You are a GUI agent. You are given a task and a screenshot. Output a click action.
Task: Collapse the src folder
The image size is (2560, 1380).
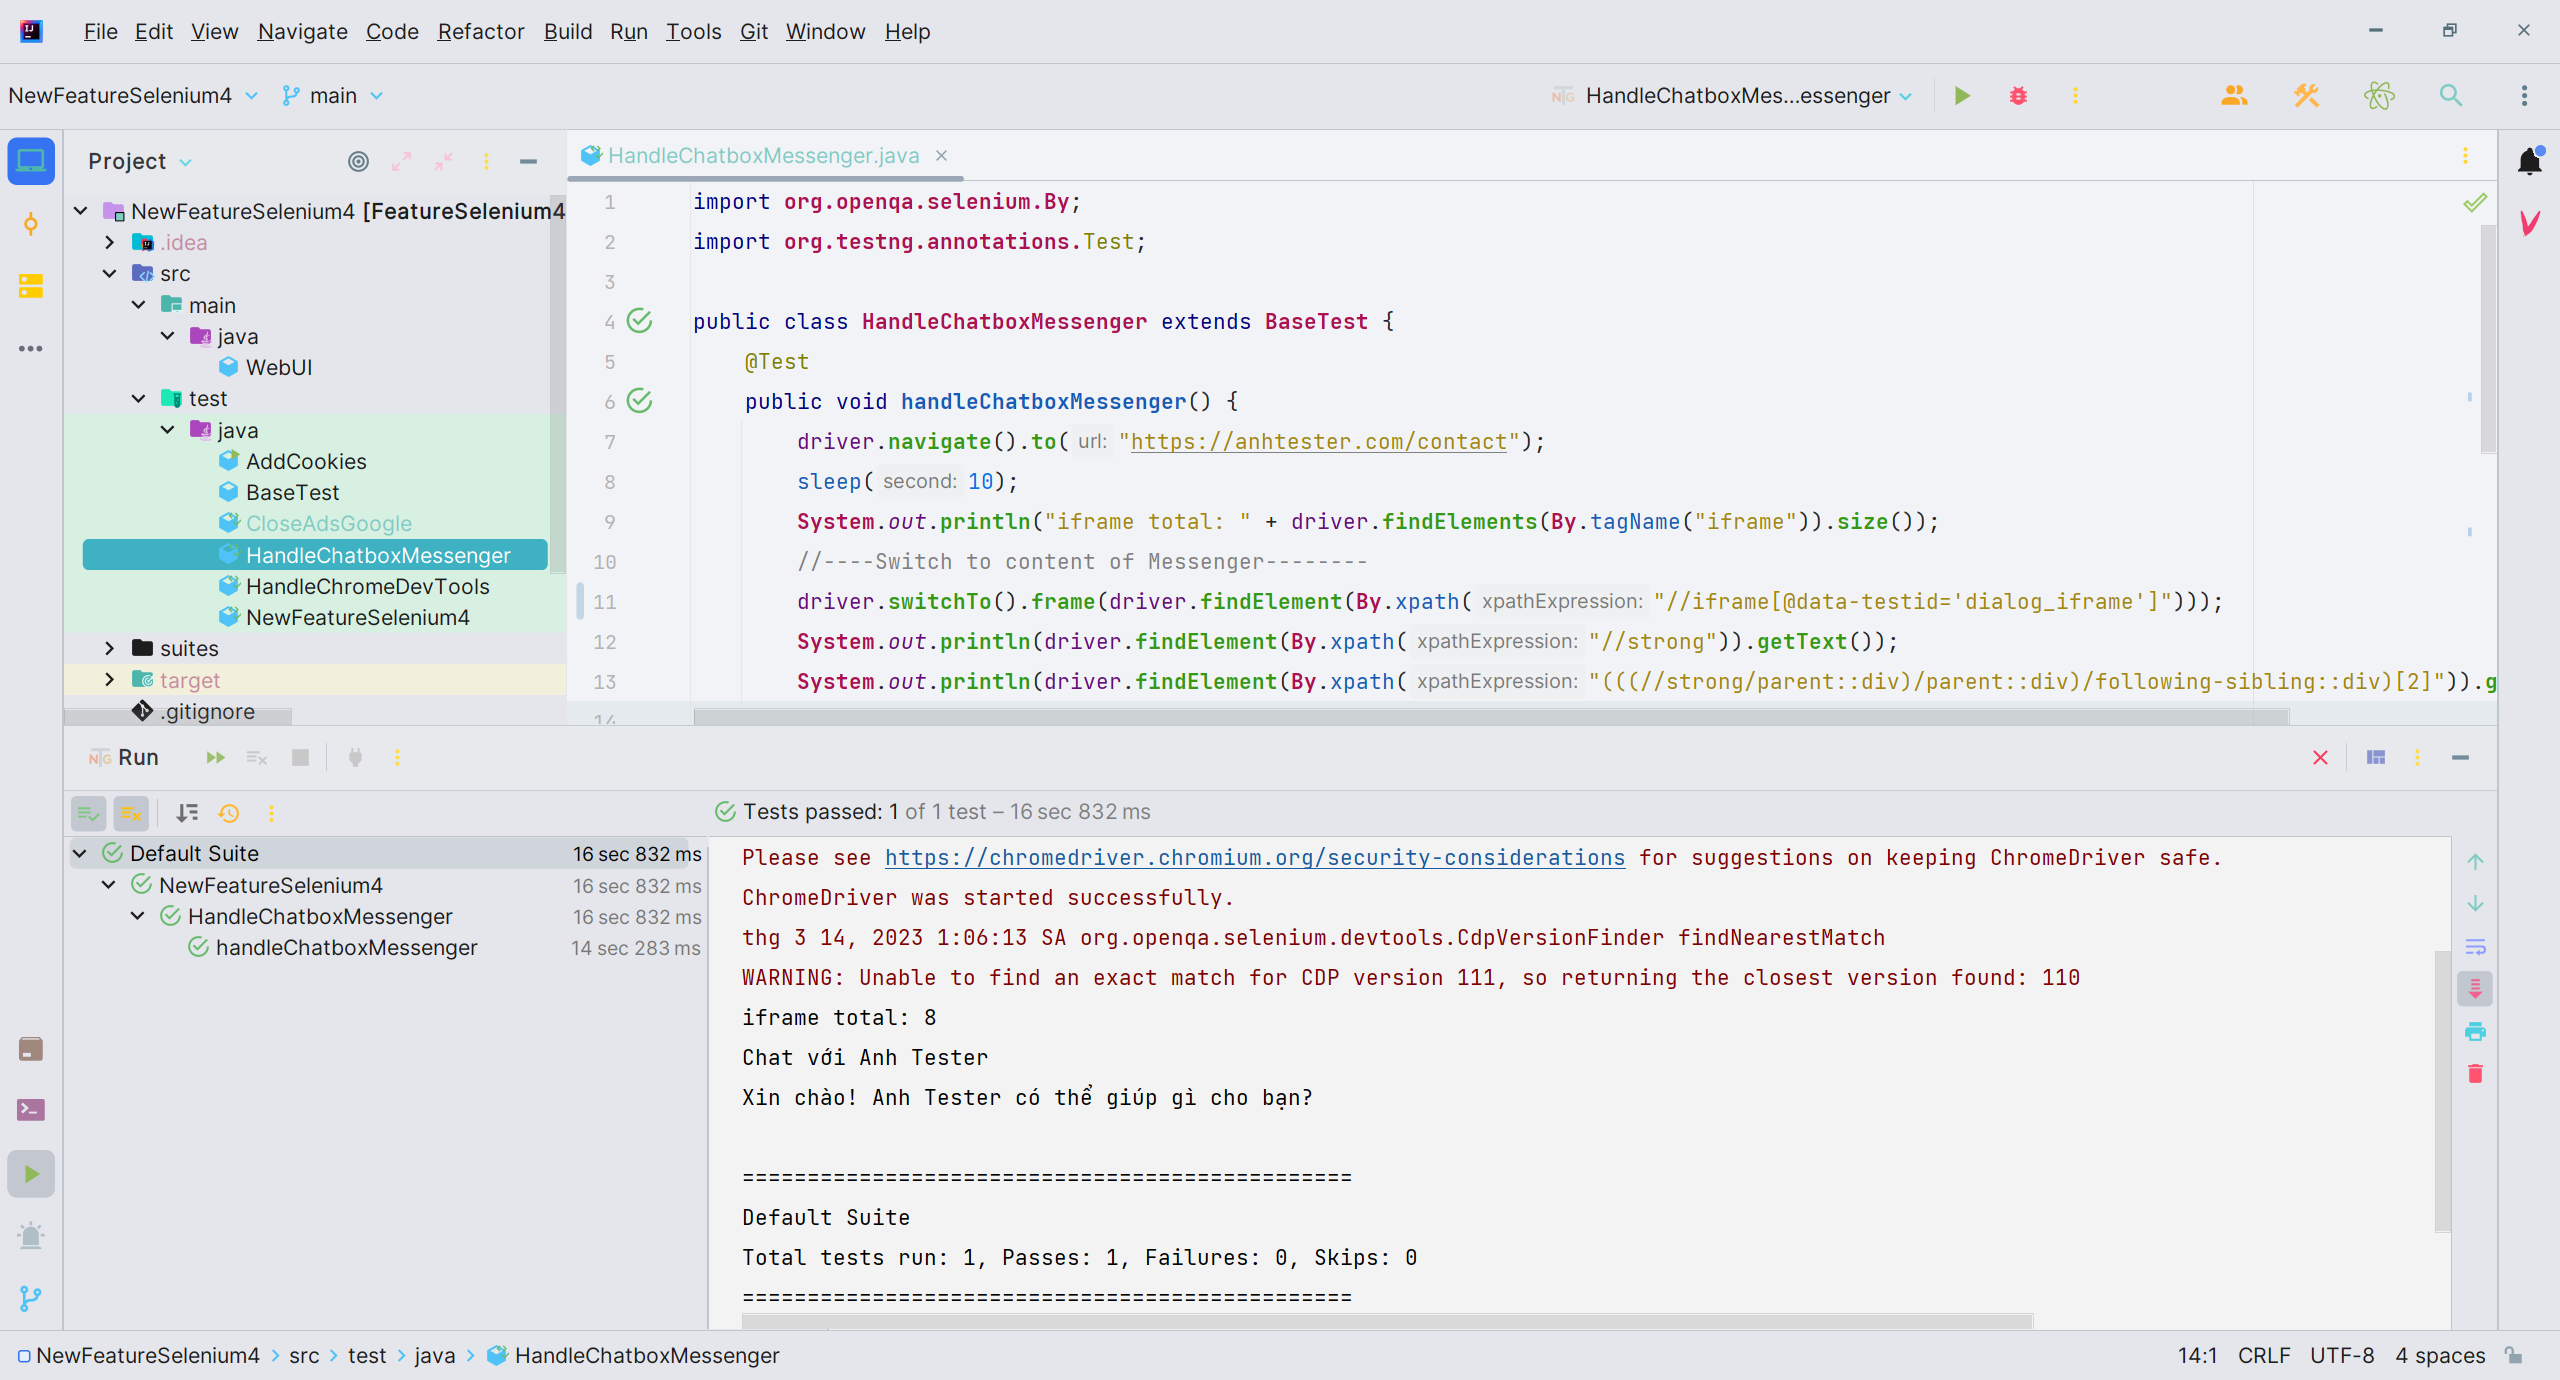coord(110,273)
